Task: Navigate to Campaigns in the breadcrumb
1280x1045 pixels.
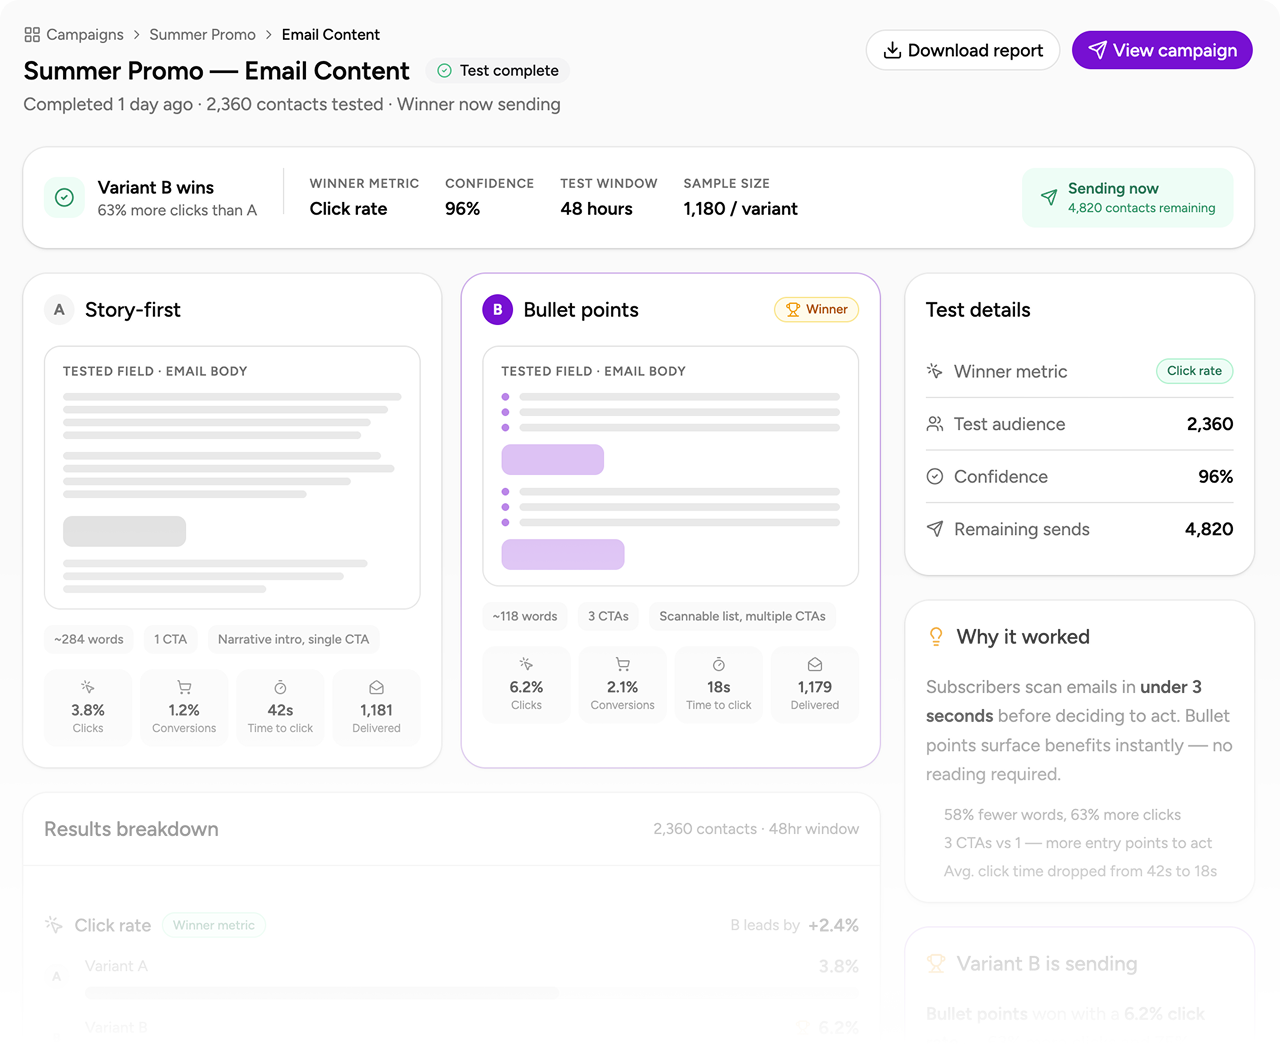Action: point(84,34)
